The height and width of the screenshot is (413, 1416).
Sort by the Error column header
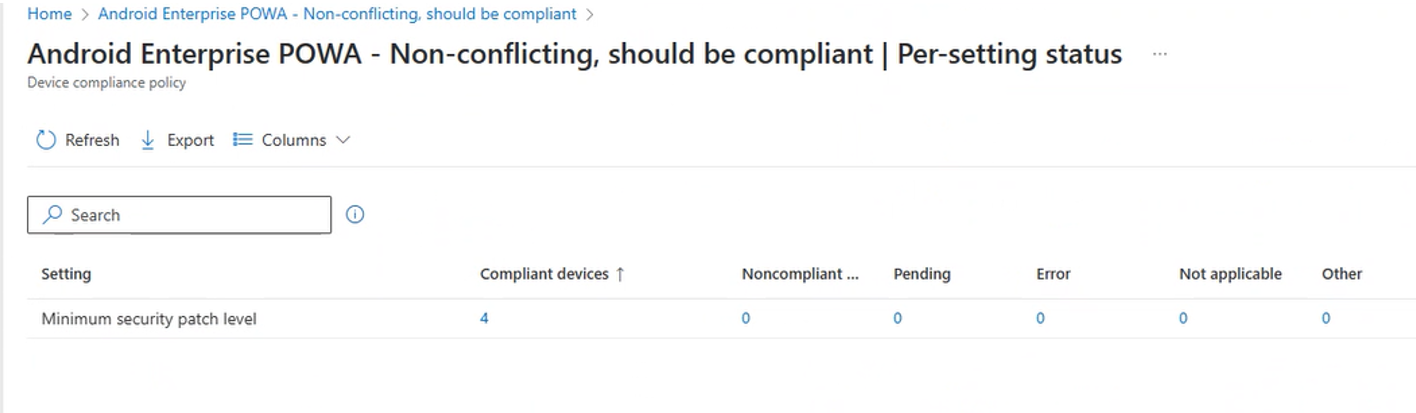pos(1053,274)
